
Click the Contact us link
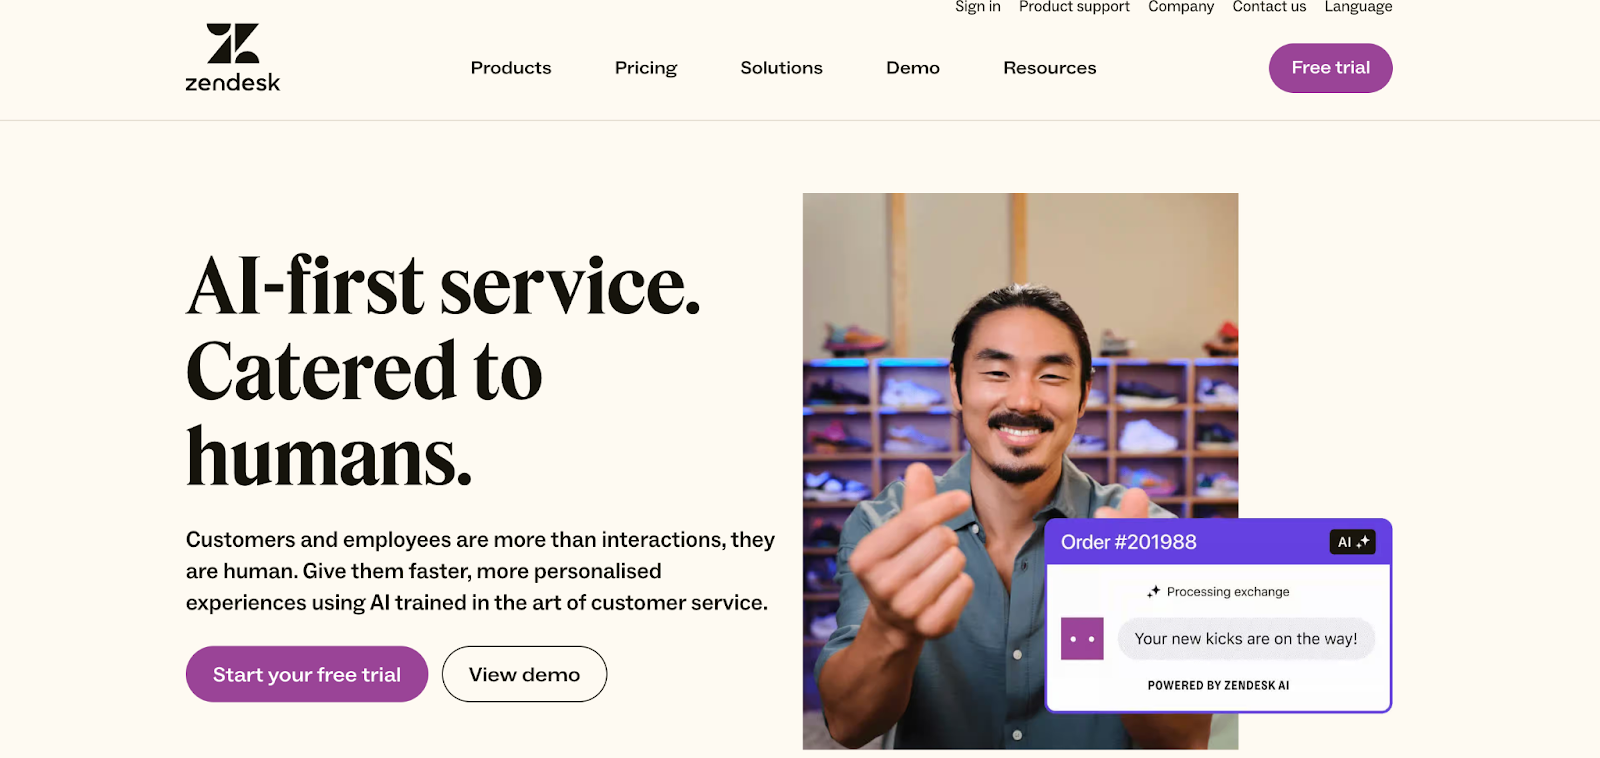(x=1269, y=7)
